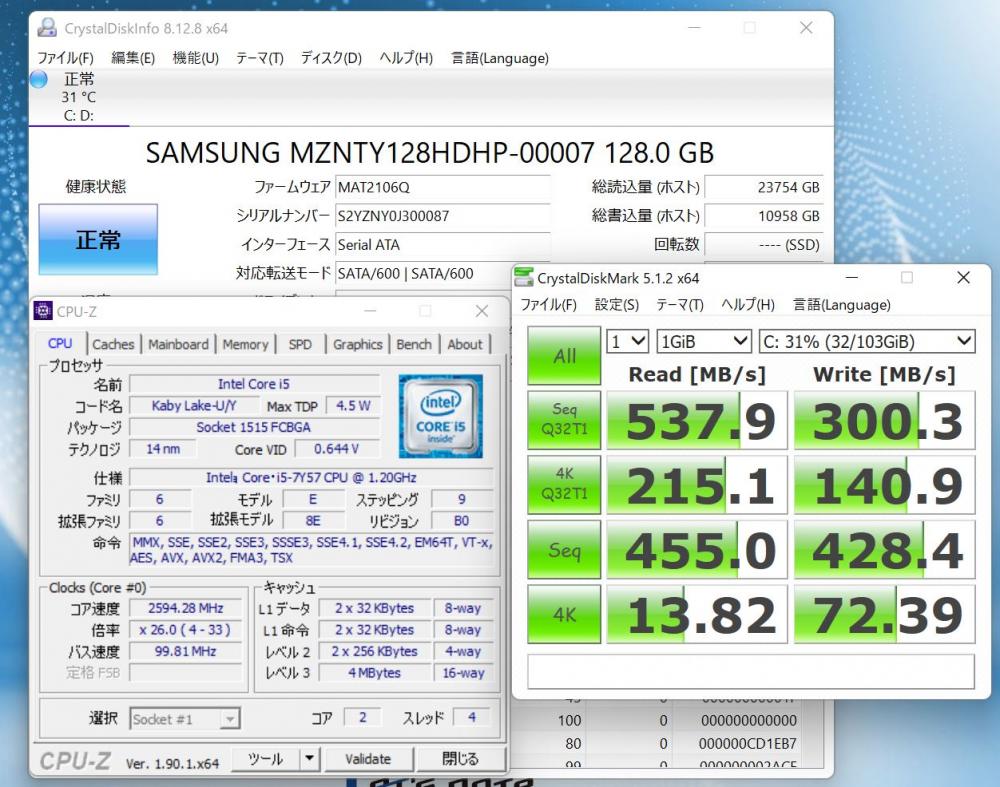Run the 4K Q32T1 benchmark

[564, 485]
